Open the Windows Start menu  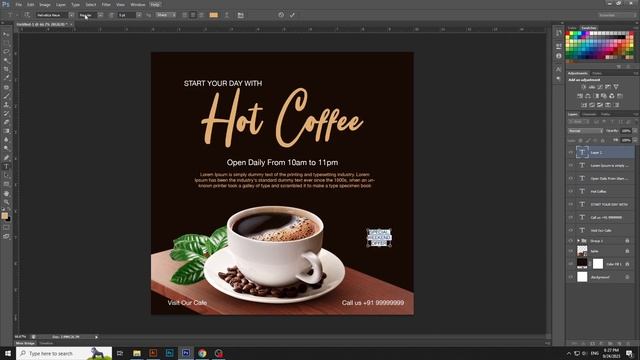[8, 353]
